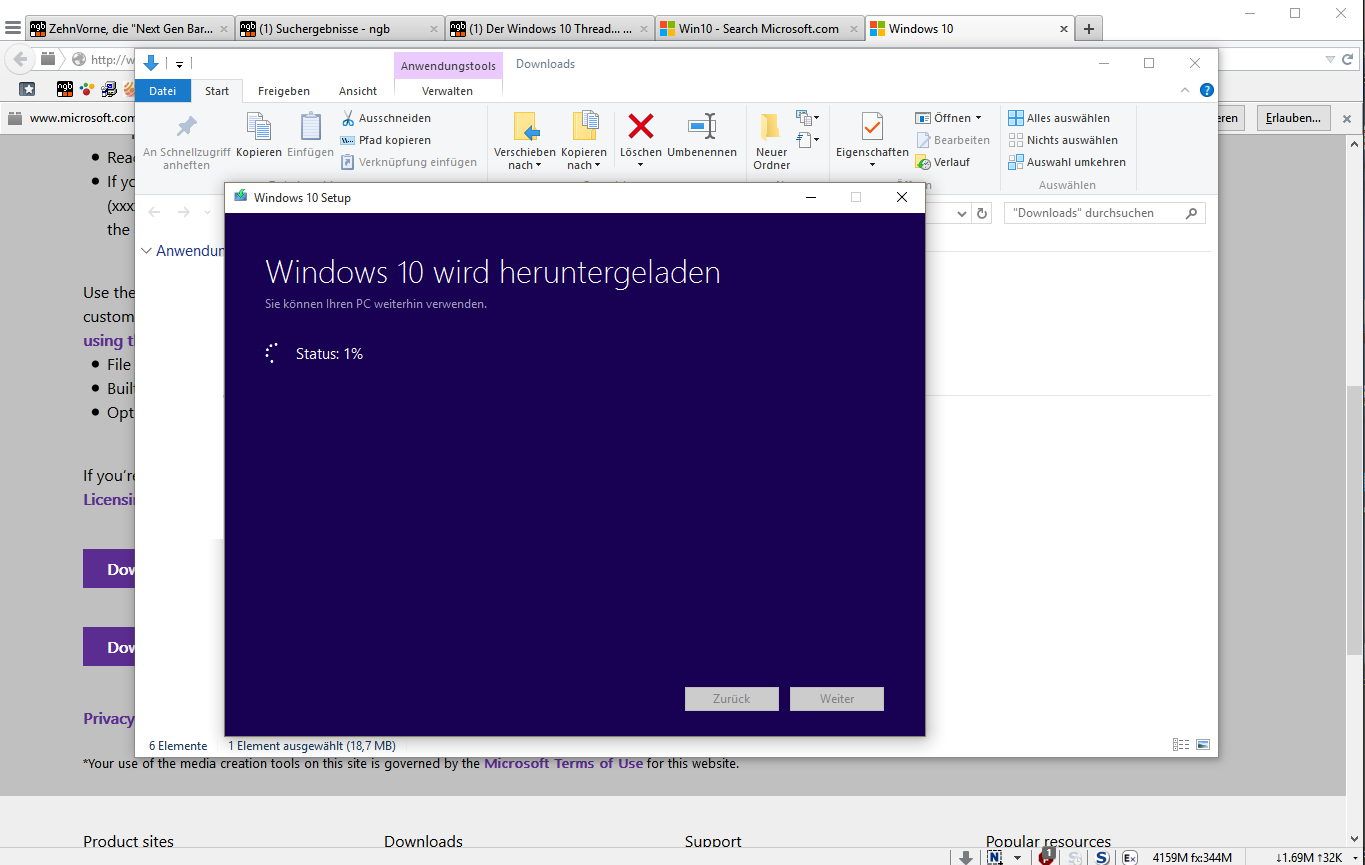This screenshot has height=865, width=1365.
Task: Click the Umbenennen rename icon
Action: tap(702, 127)
